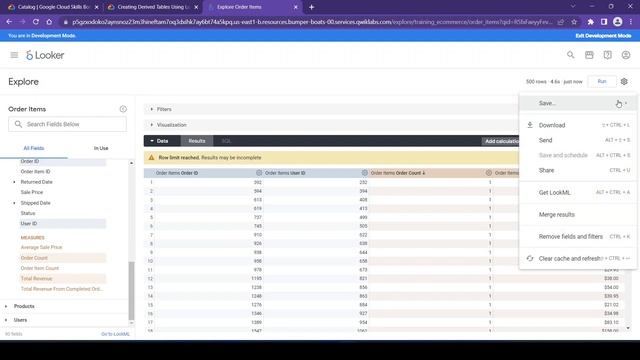Switch to the In Use tab

tap(101, 148)
